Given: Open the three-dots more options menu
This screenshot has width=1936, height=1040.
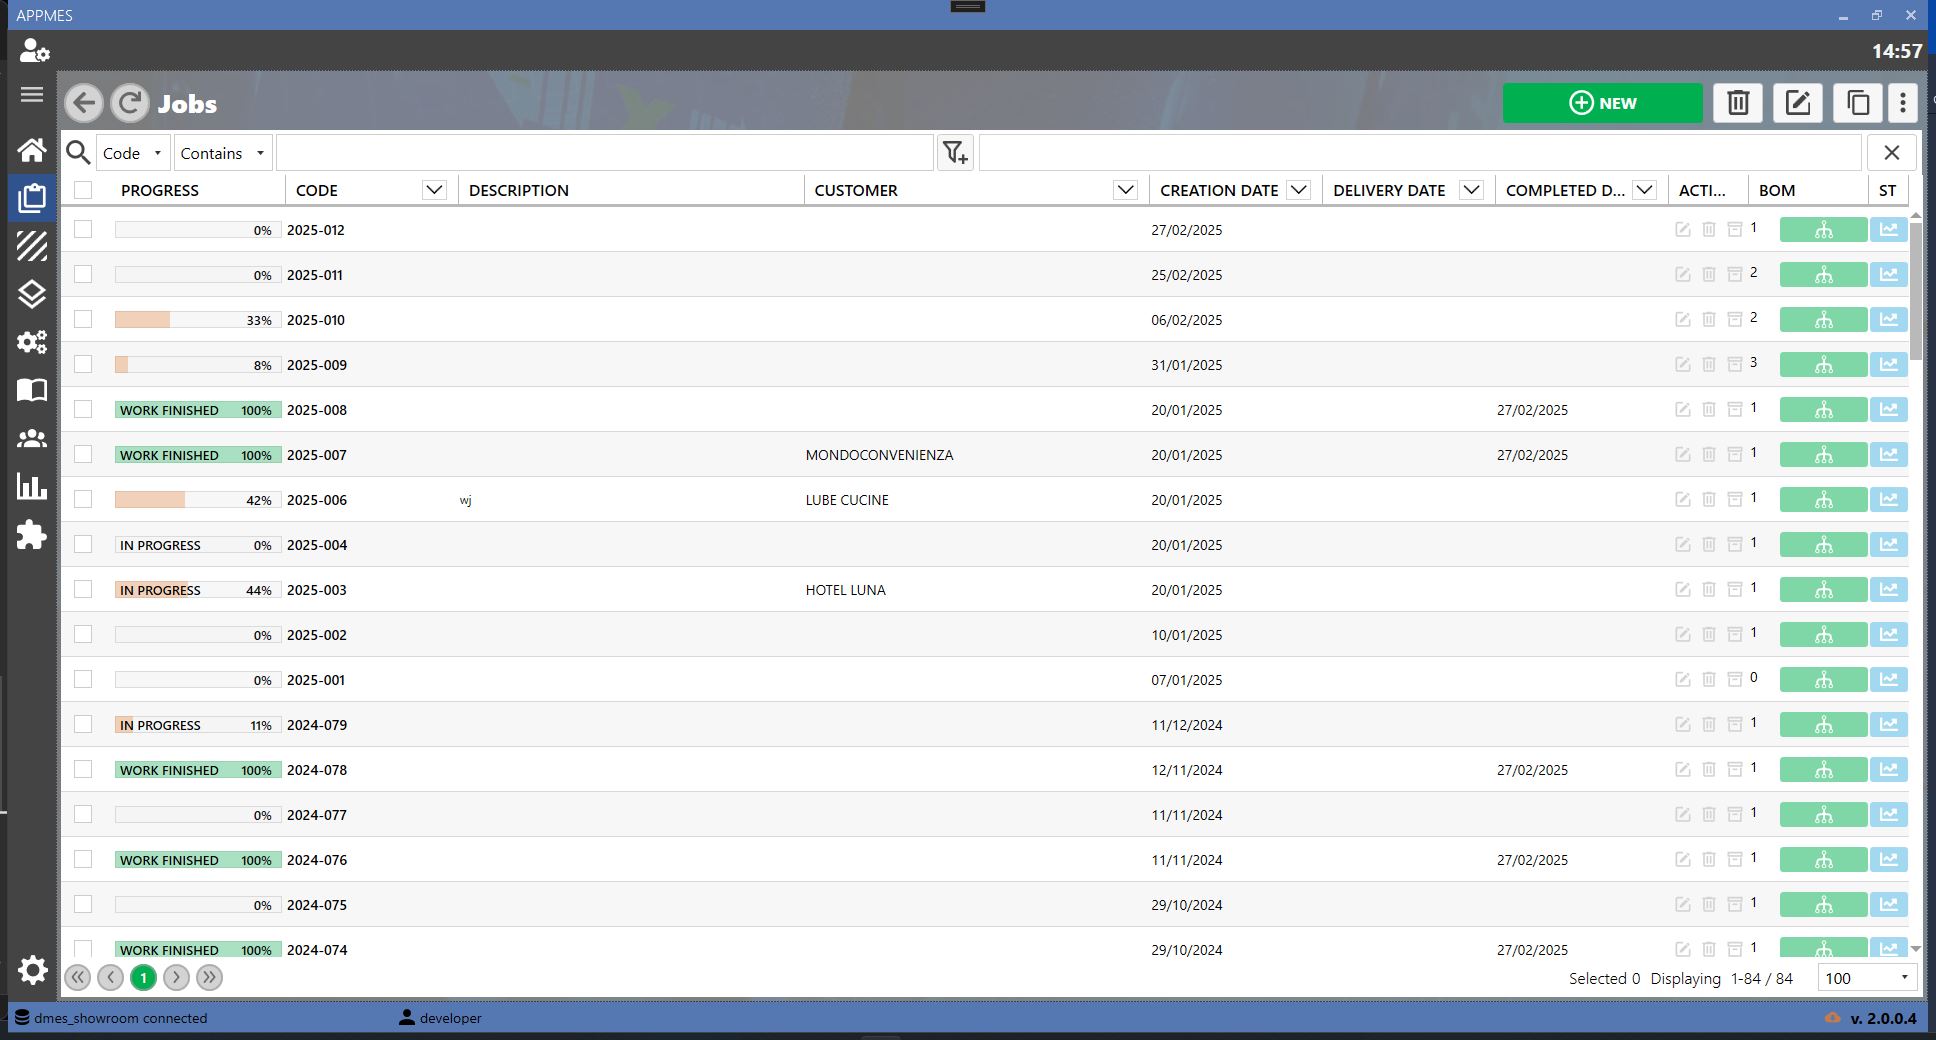Looking at the screenshot, I should click(x=1902, y=103).
